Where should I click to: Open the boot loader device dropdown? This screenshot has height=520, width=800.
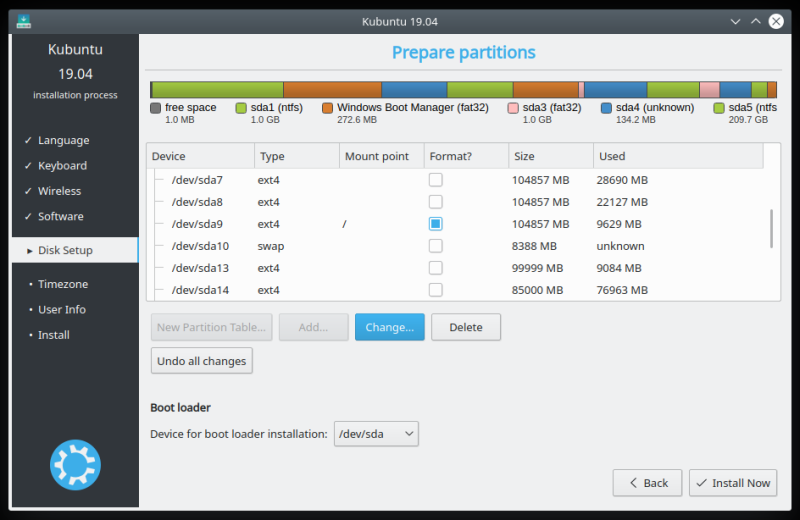(377, 434)
